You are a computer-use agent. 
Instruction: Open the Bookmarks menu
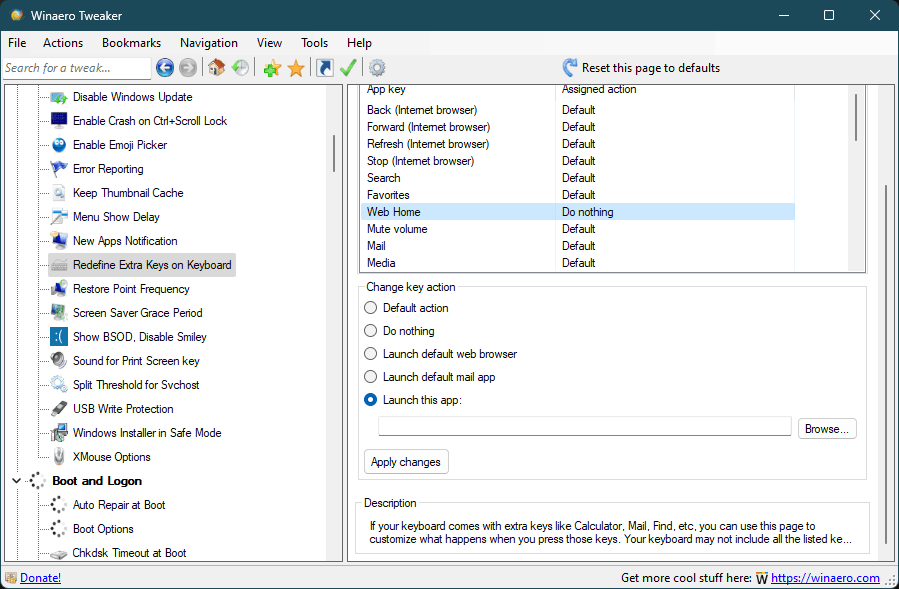pos(131,43)
